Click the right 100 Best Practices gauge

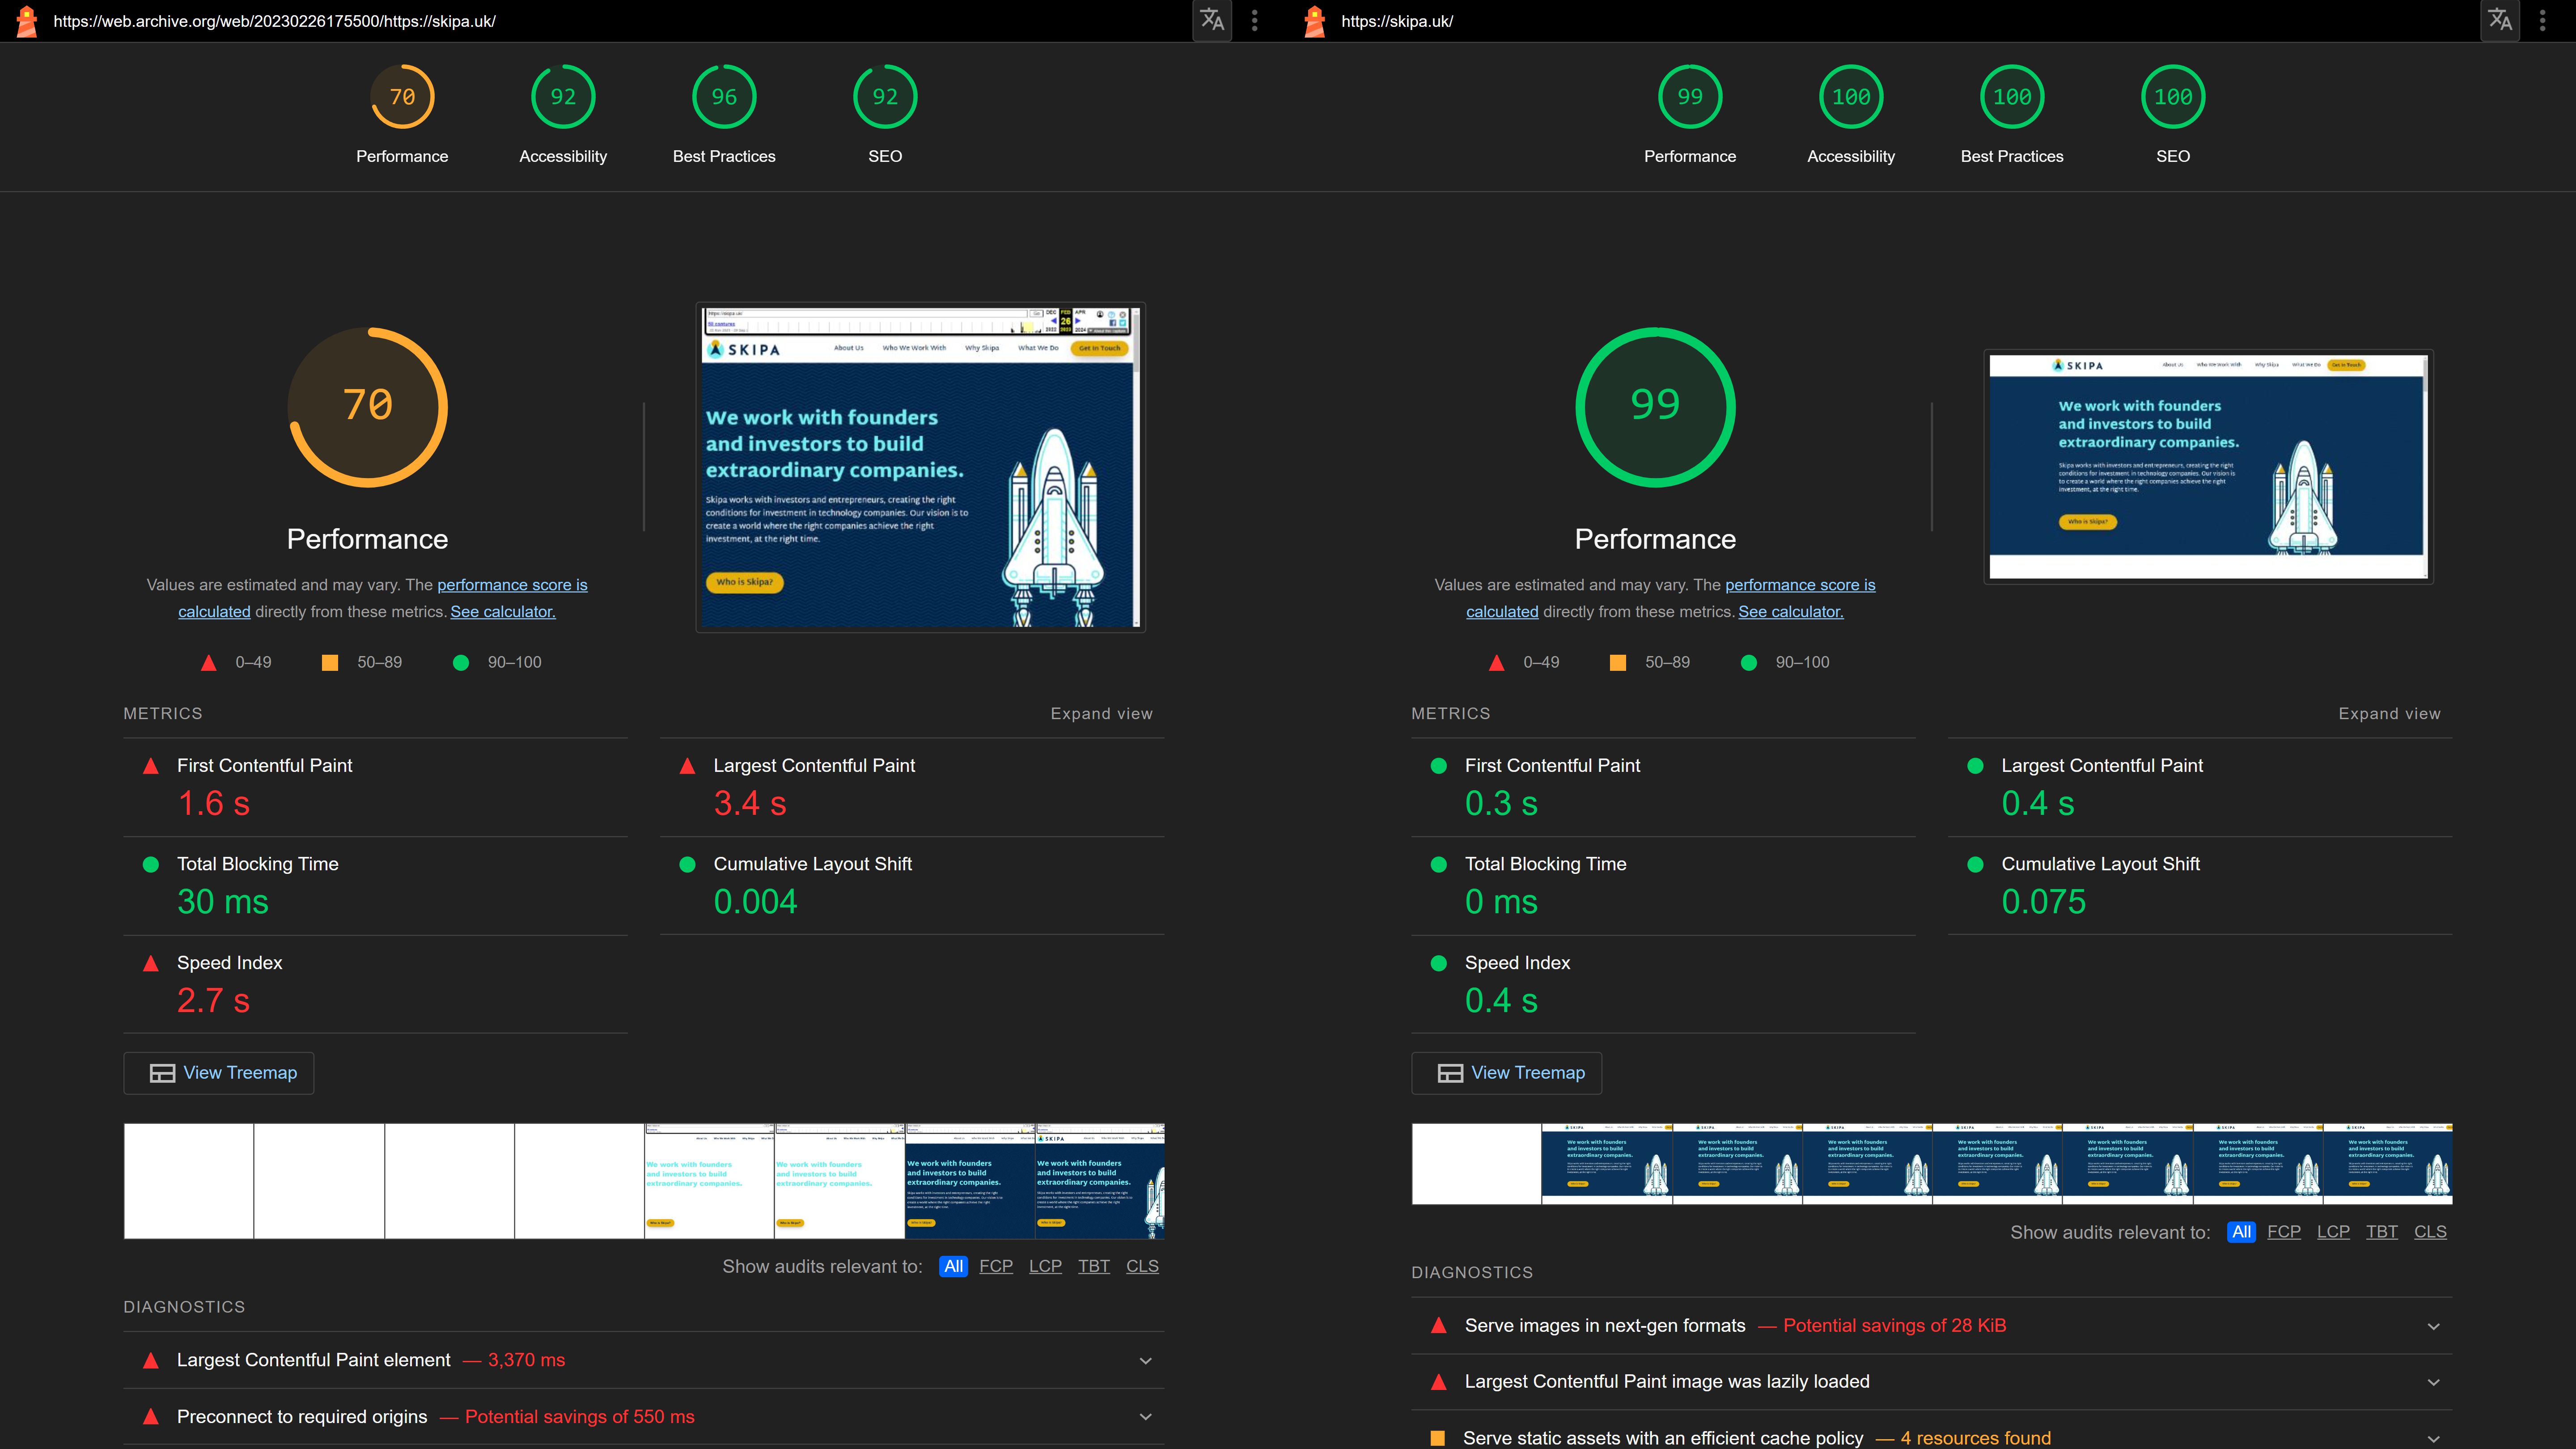2012,97
